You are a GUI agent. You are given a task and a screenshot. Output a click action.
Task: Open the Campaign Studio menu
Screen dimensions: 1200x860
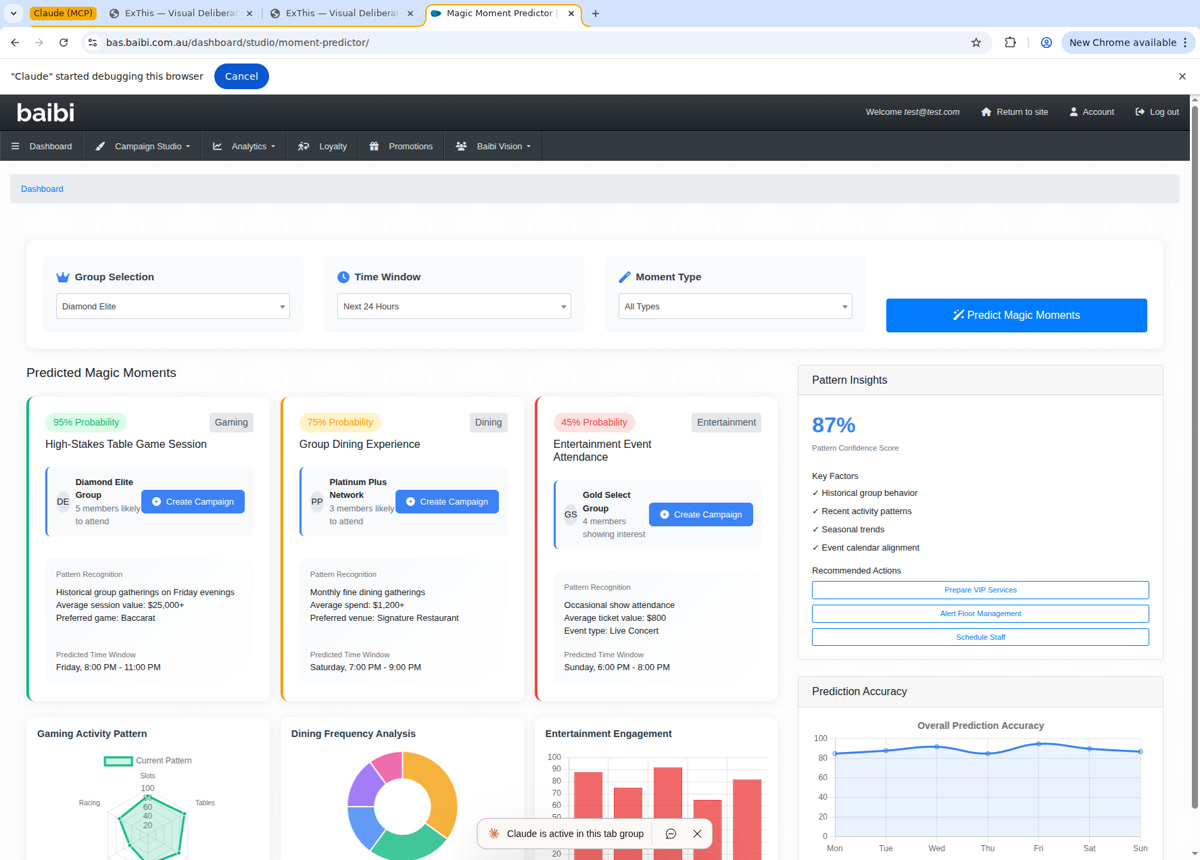[143, 147]
